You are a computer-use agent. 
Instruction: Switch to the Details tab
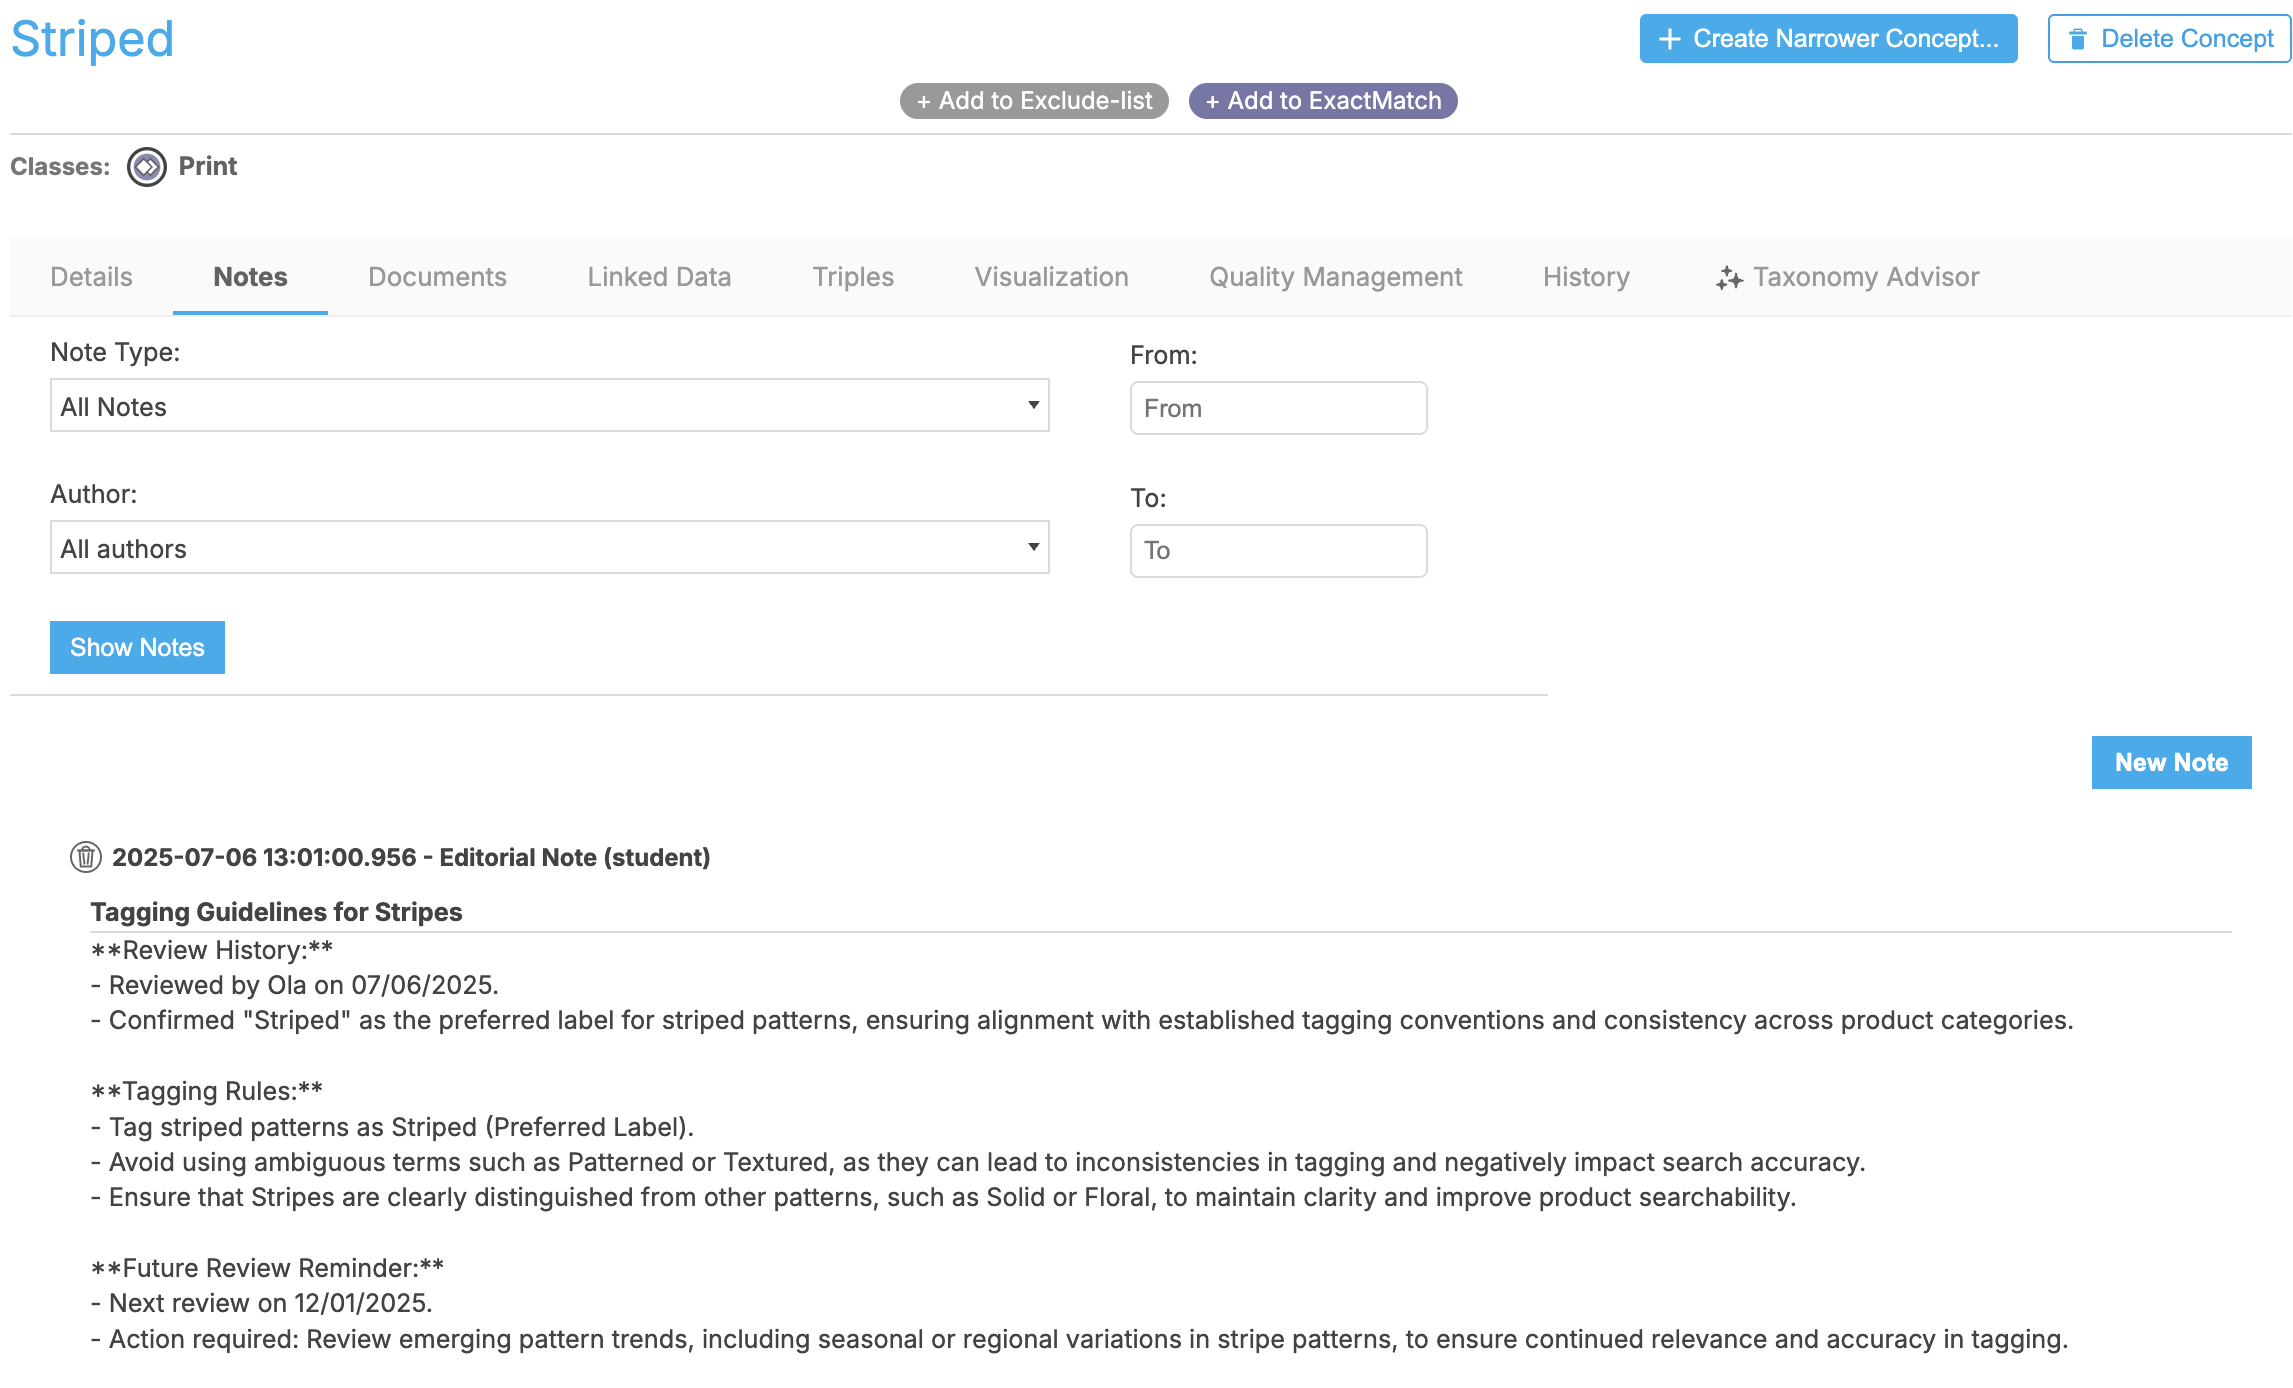(91, 277)
